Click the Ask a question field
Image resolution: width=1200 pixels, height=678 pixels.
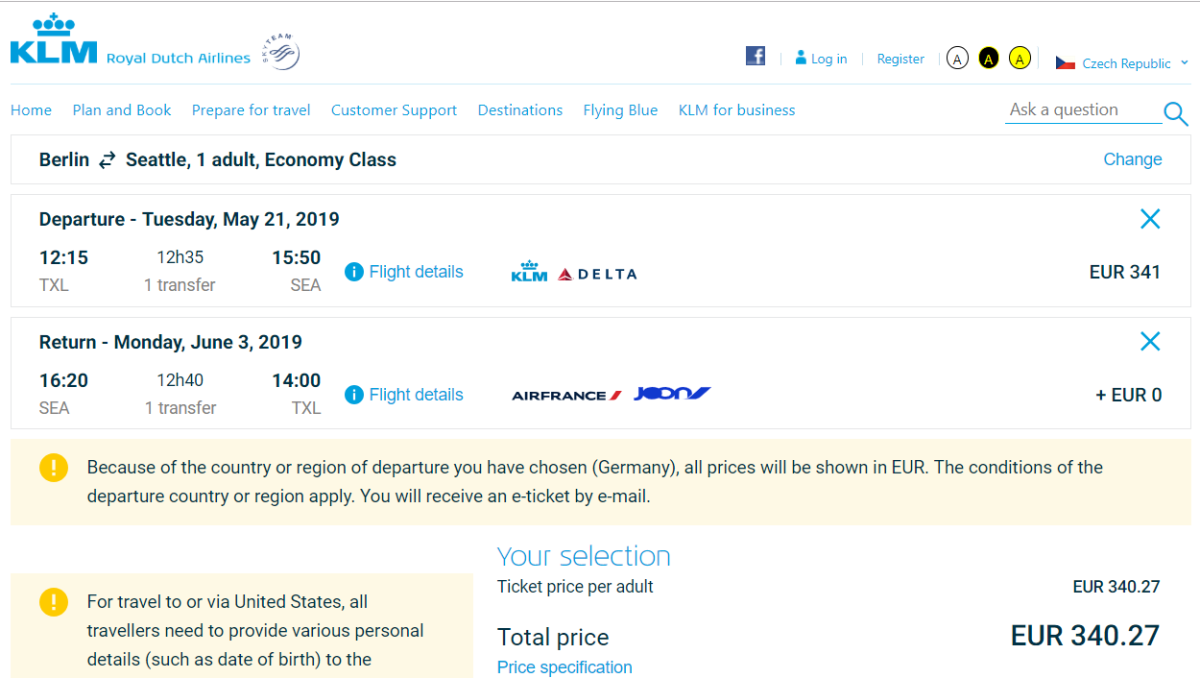click(x=1080, y=110)
